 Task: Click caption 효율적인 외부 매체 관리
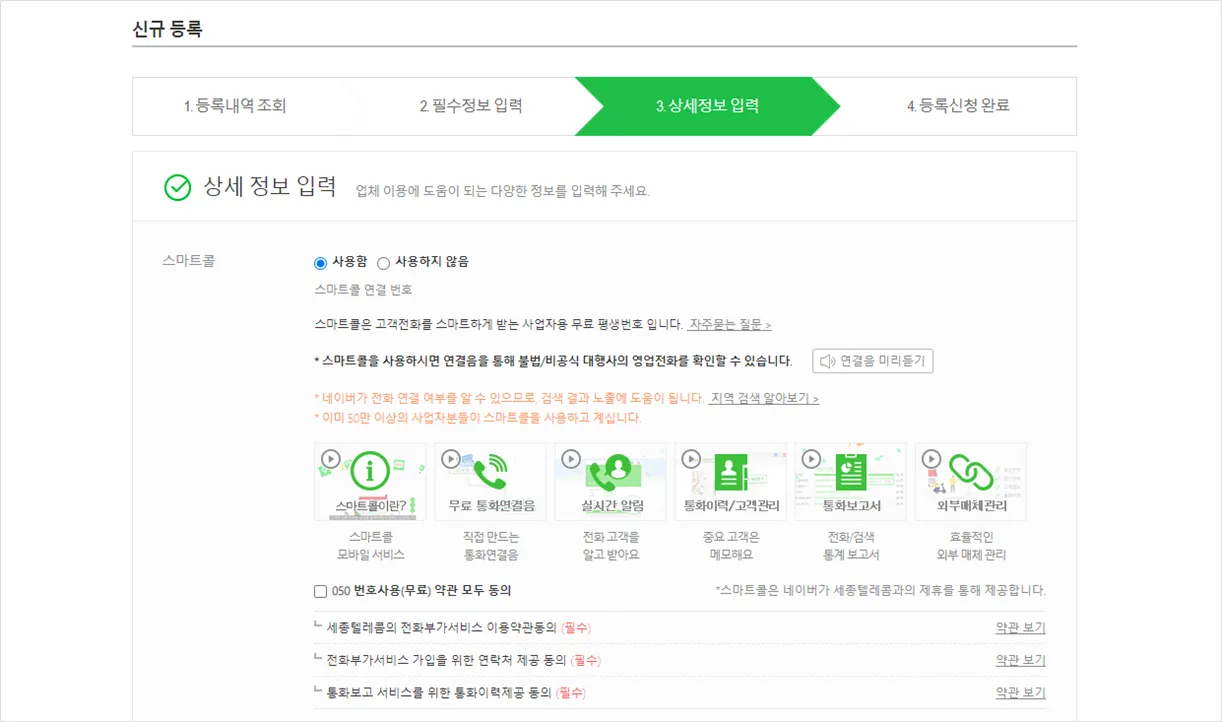click(970, 546)
